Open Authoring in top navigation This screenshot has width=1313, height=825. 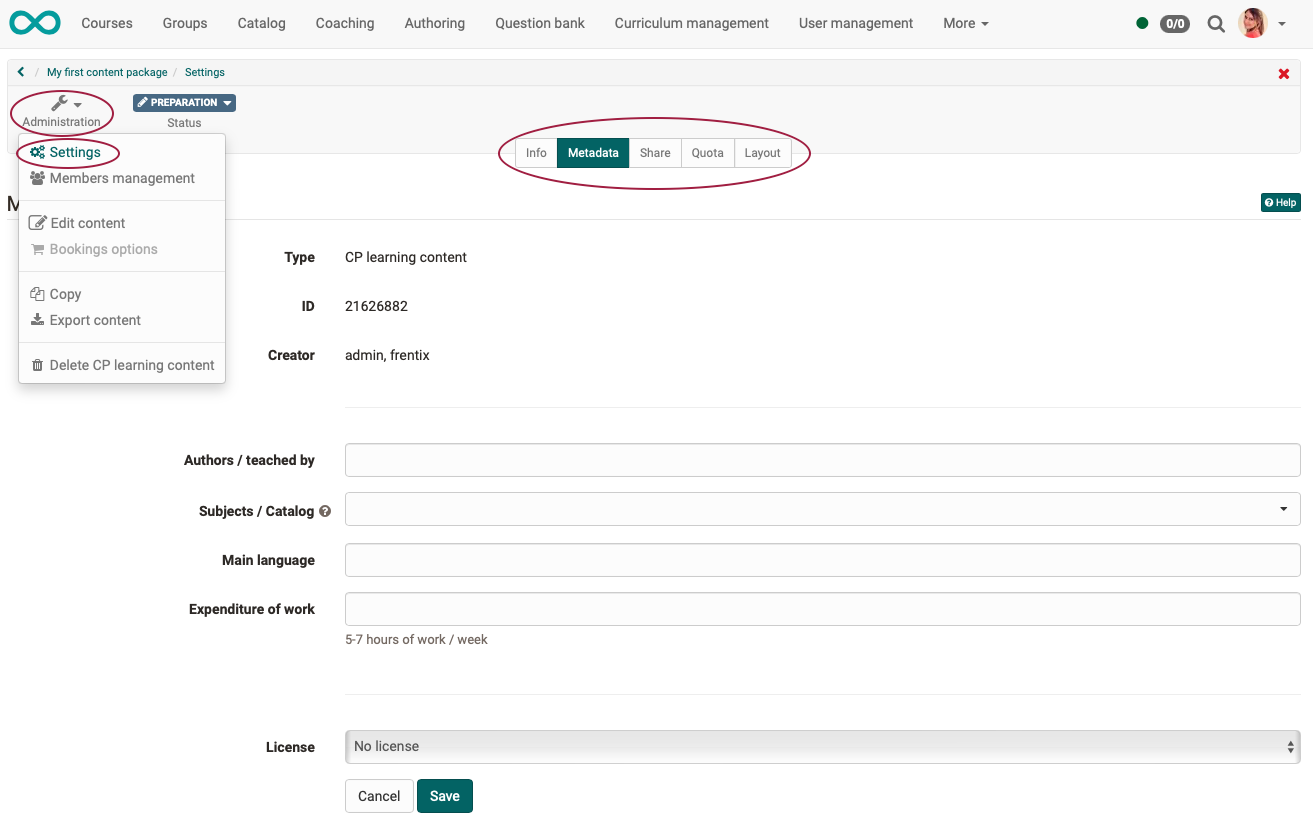coord(435,23)
